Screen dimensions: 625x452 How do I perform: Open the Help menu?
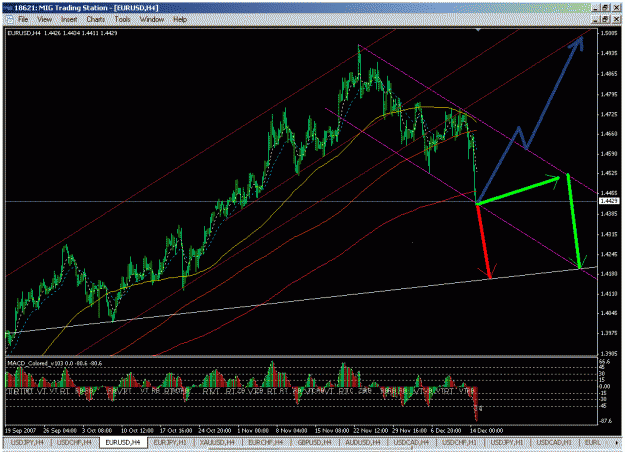180,19
